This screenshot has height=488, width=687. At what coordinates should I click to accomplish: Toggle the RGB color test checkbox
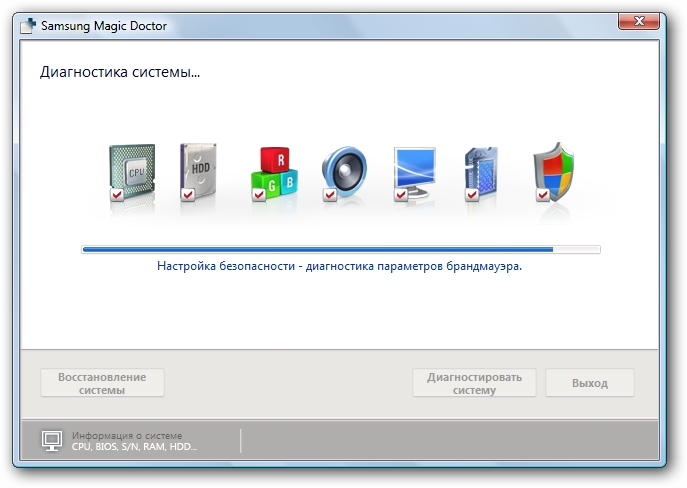pyautogui.click(x=259, y=194)
